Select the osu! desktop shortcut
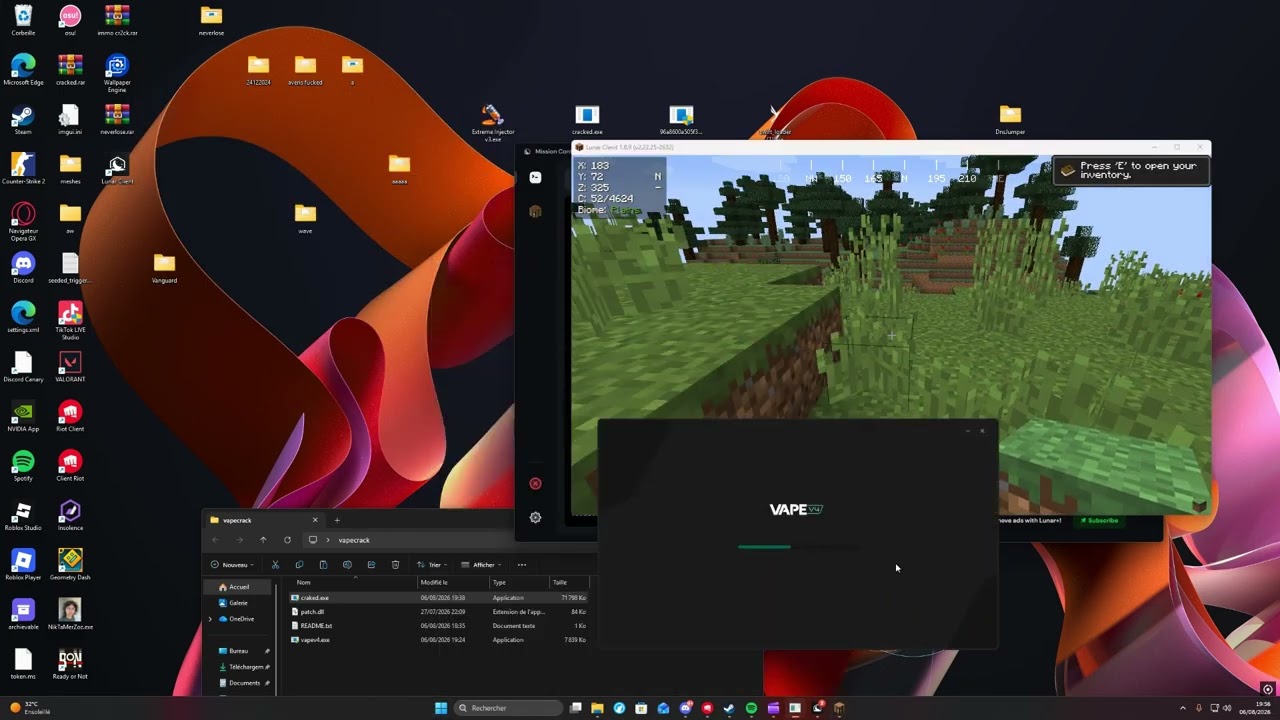 (x=70, y=20)
